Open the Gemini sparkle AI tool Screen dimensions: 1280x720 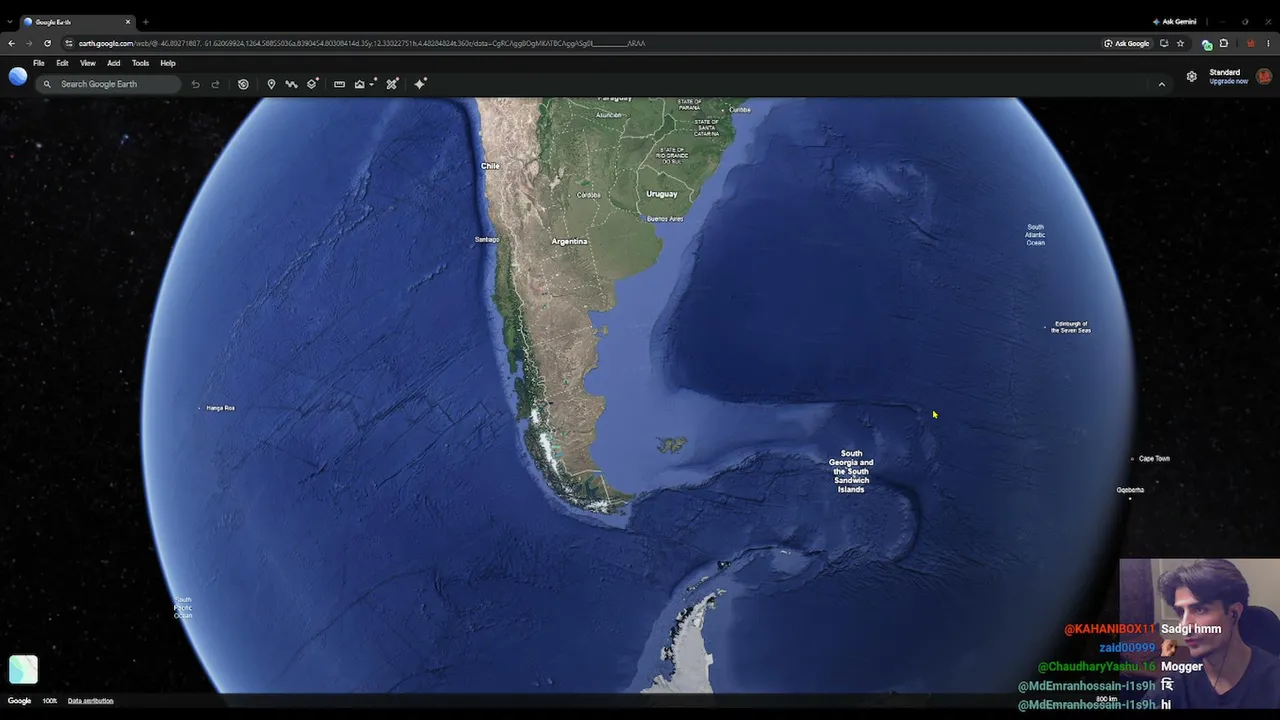(420, 84)
